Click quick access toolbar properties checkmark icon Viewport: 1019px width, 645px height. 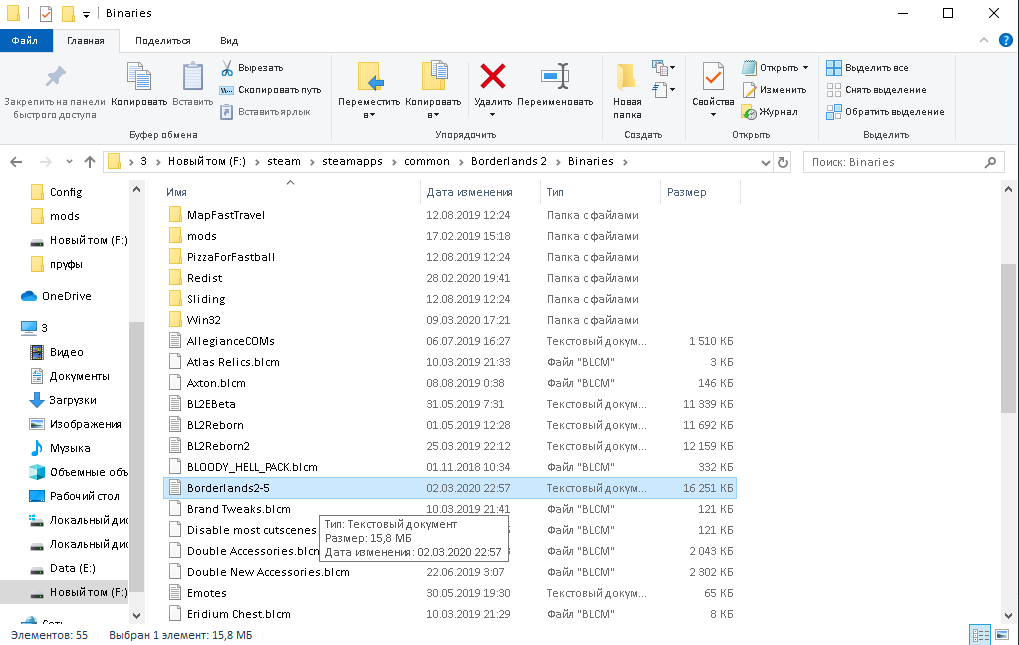coord(45,13)
